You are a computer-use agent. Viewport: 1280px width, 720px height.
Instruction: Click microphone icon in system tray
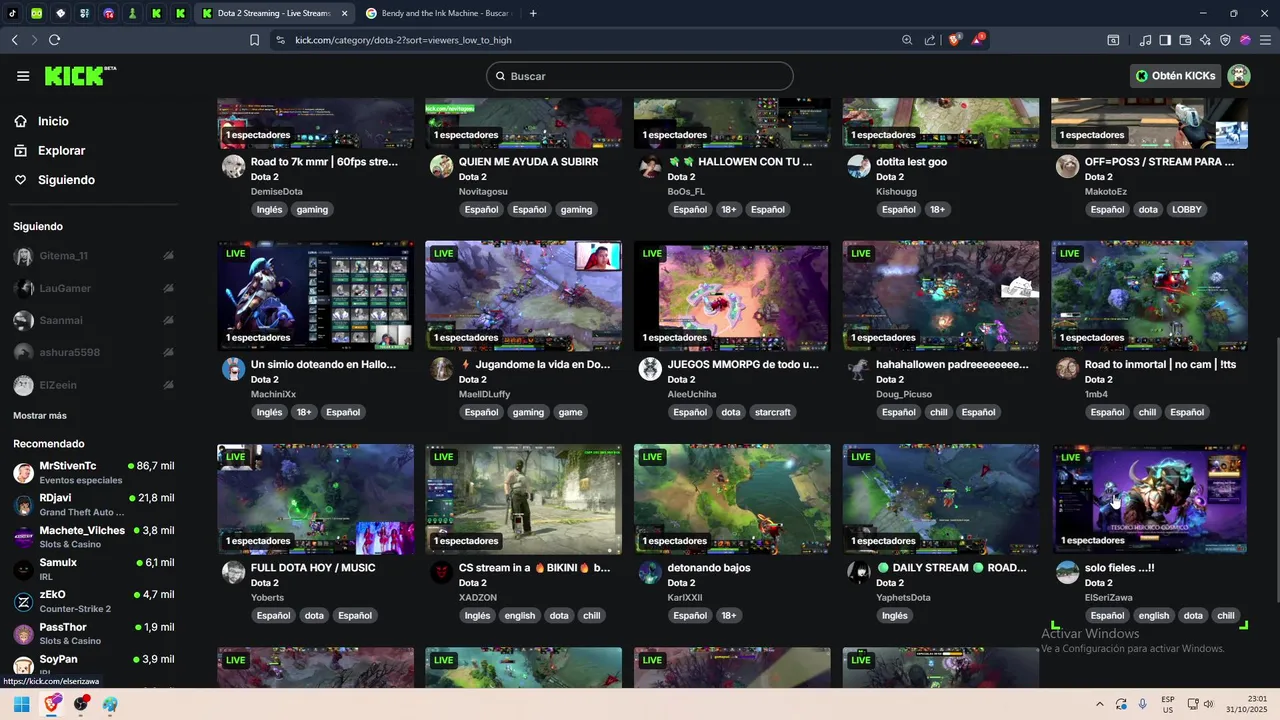tap(1142, 704)
